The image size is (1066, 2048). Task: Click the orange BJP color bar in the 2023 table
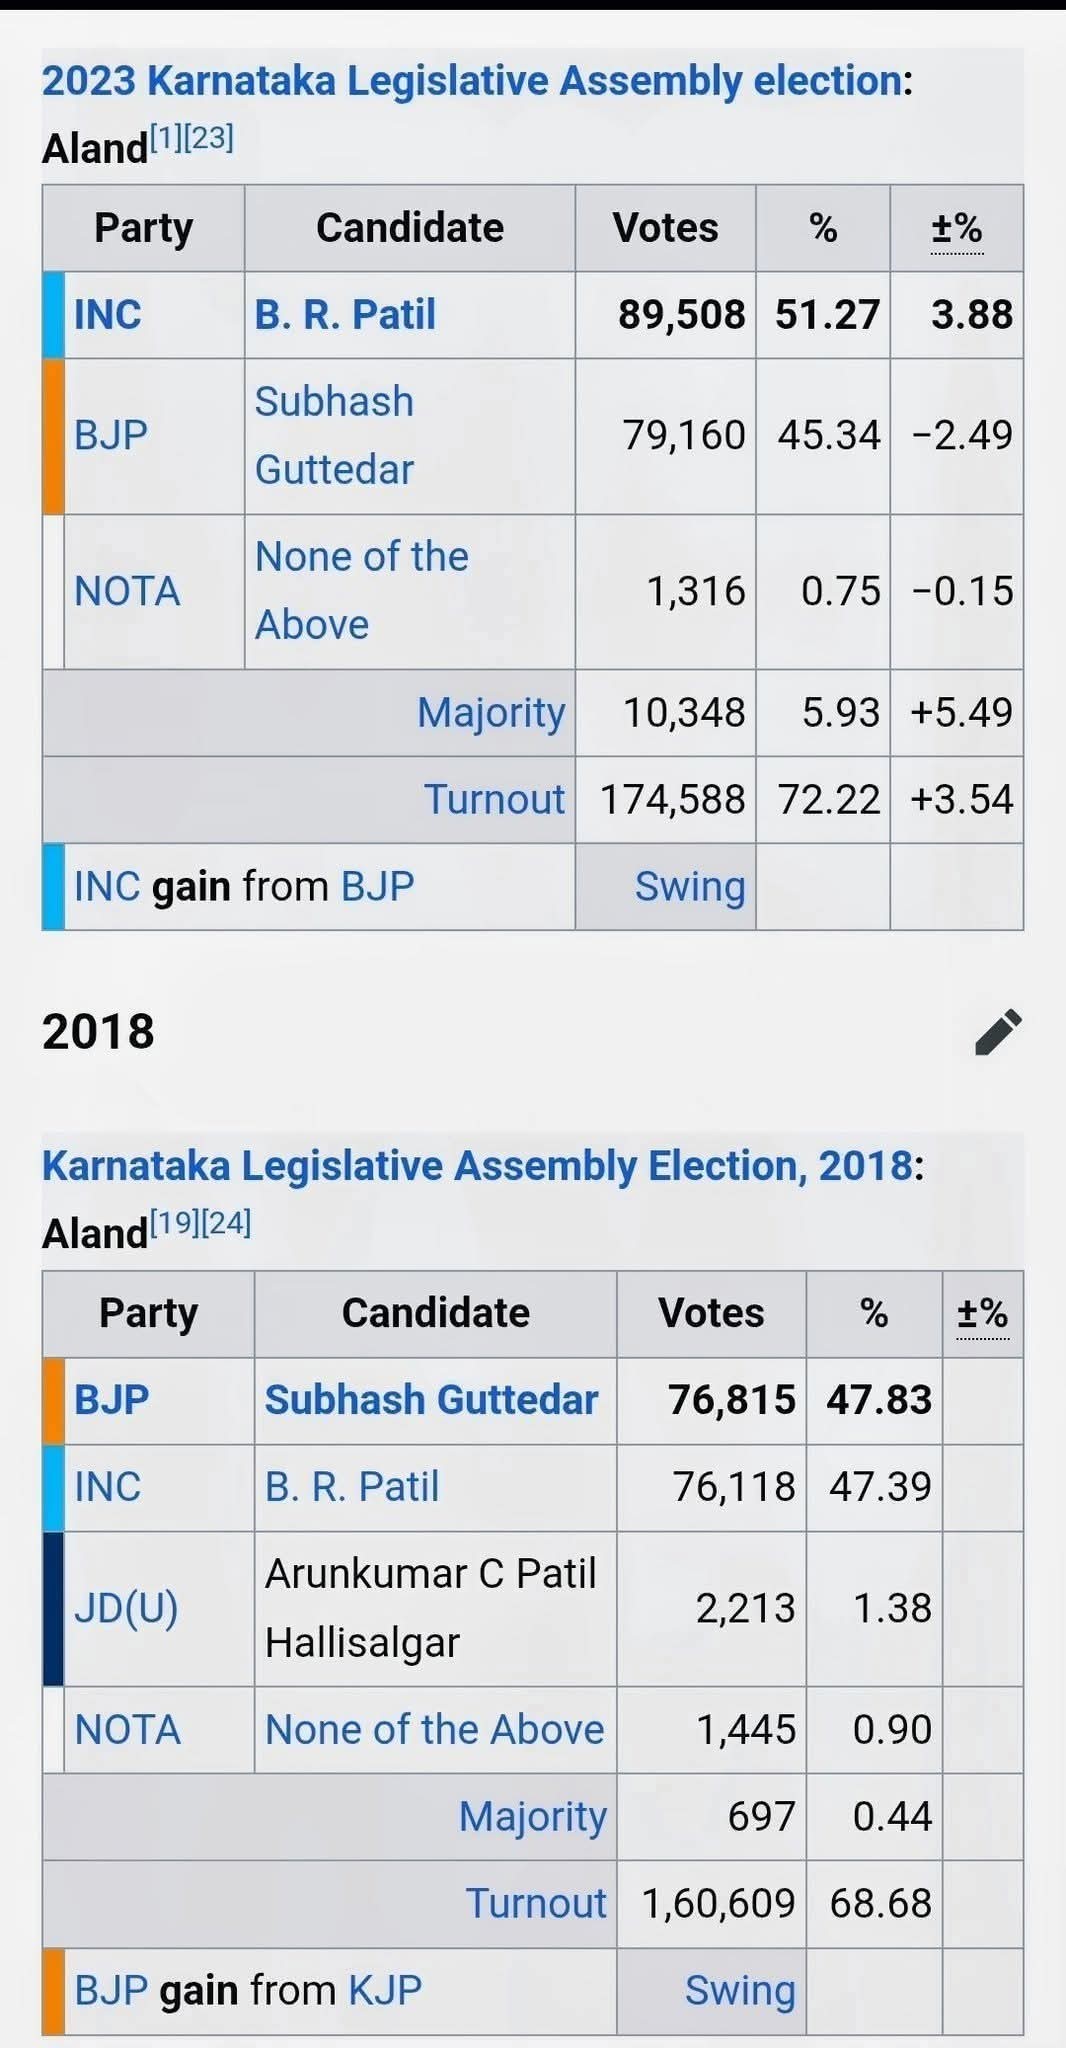(x=54, y=436)
